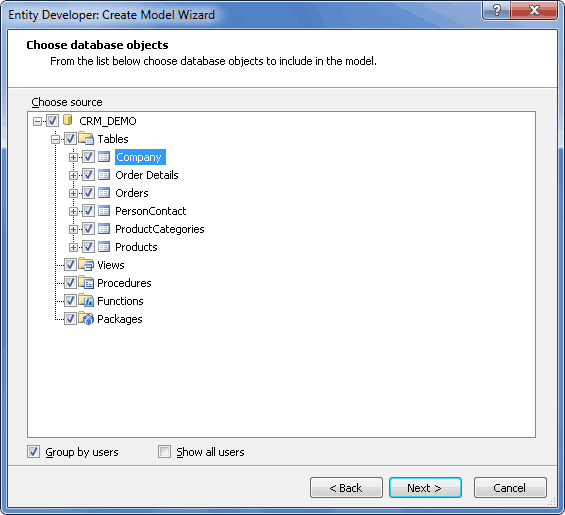This screenshot has width=565, height=515.
Task: Select the Packages label
Action: [x=120, y=319]
